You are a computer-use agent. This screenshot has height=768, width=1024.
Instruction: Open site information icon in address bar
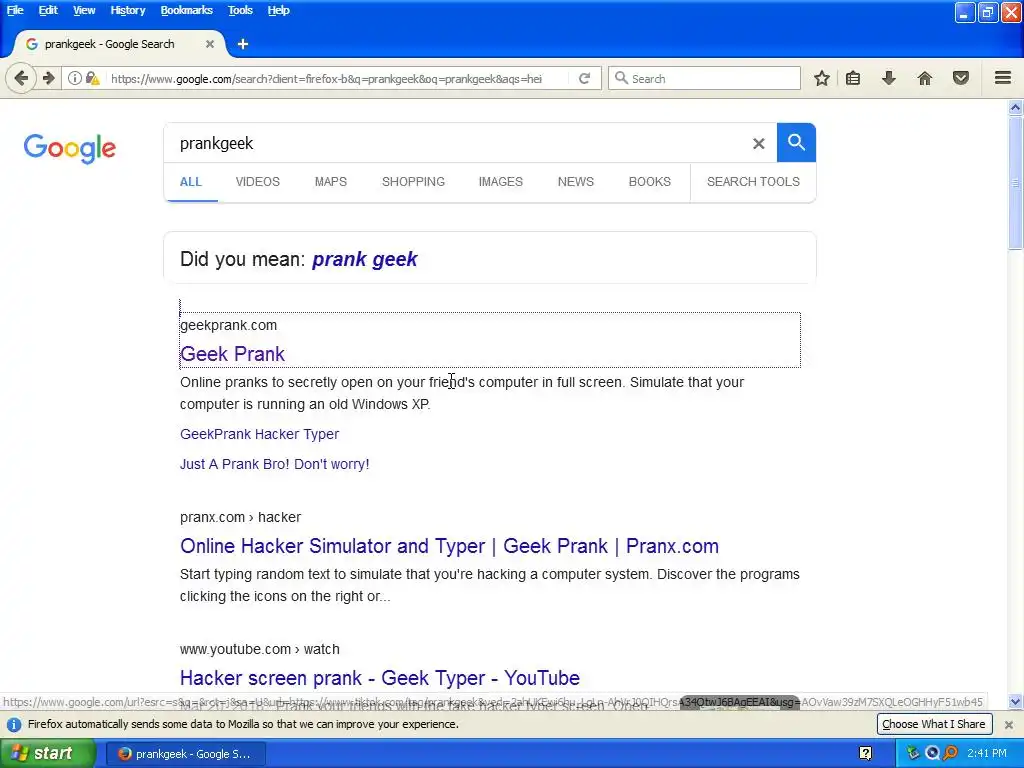[75, 78]
